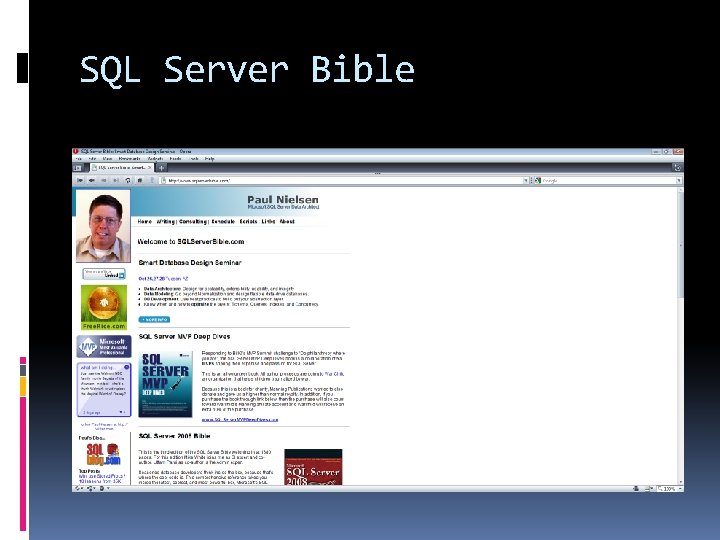Click the Schedule navigation link
This screenshot has width=720, height=540.
[223, 221]
